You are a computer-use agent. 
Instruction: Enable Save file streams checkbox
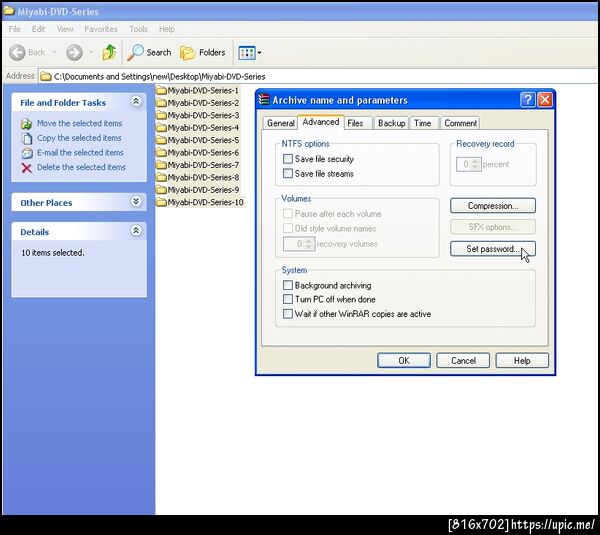click(288, 173)
